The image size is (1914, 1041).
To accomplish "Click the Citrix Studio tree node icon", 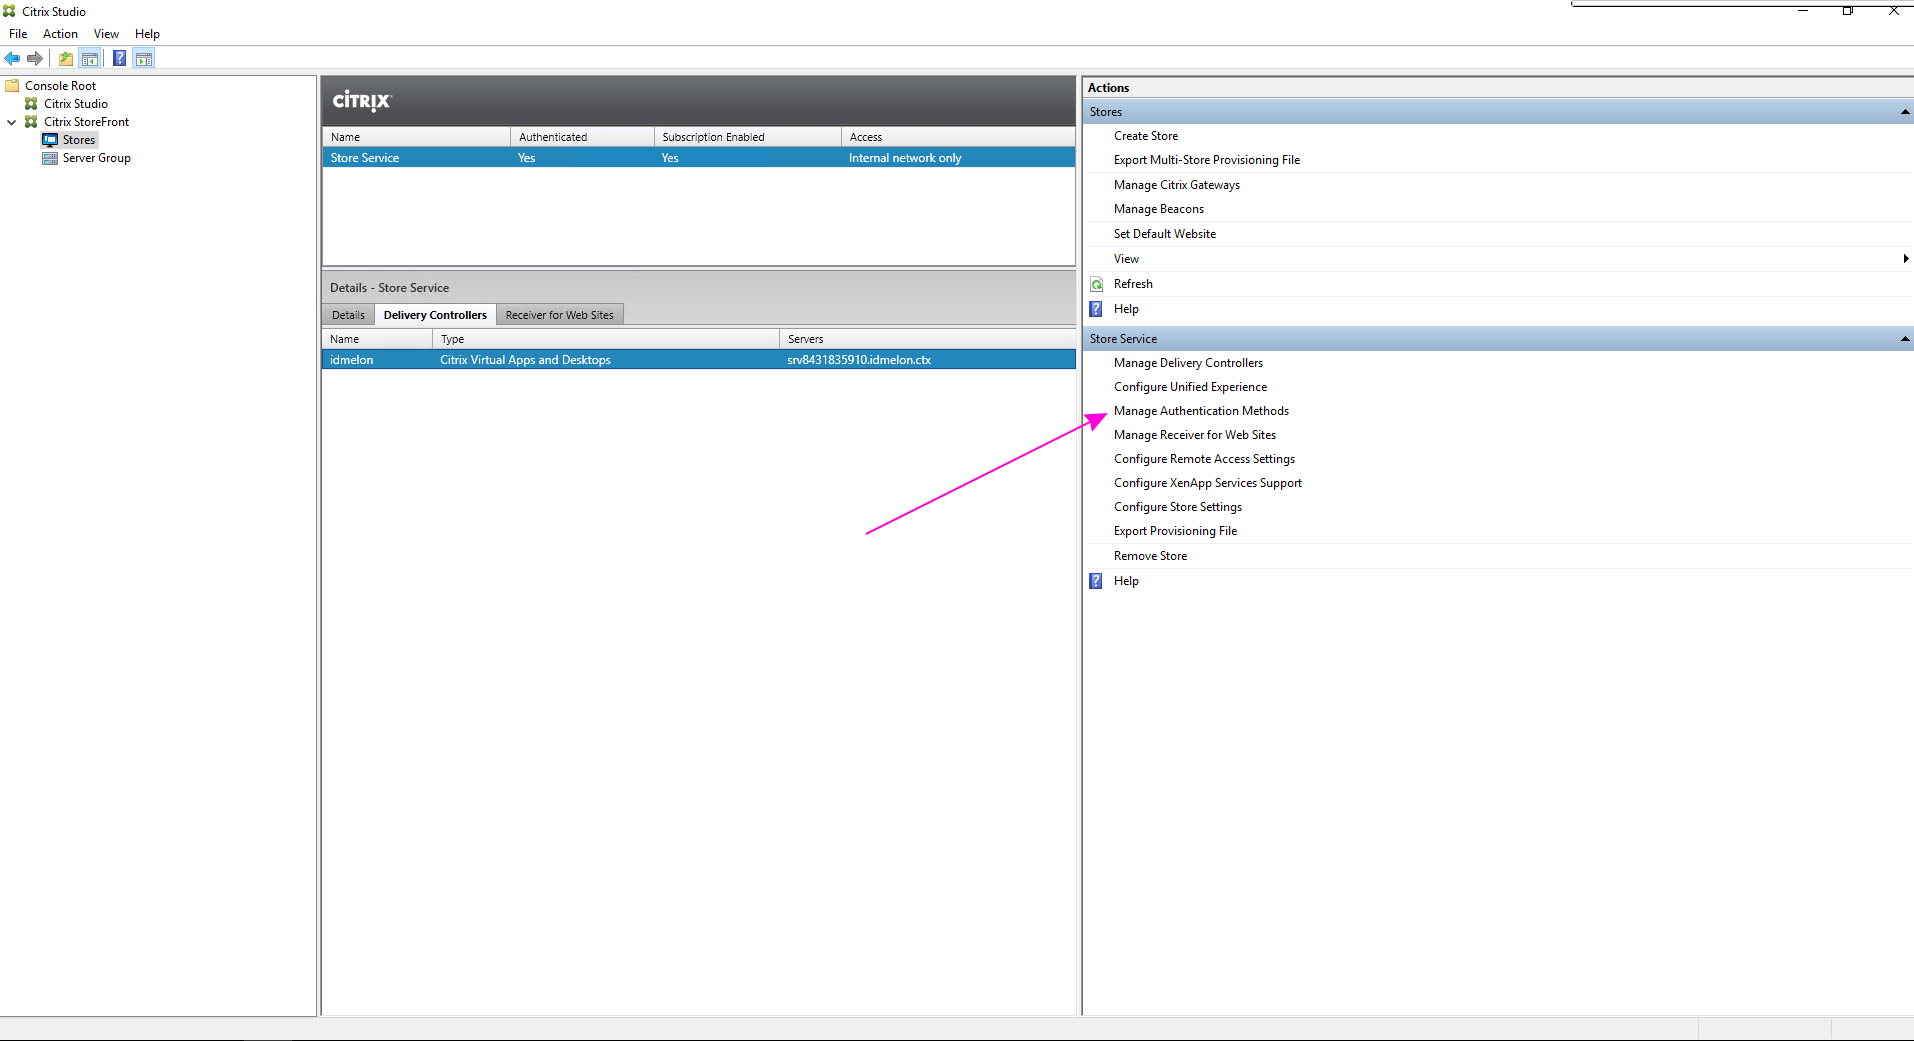I will tap(31, 104).
